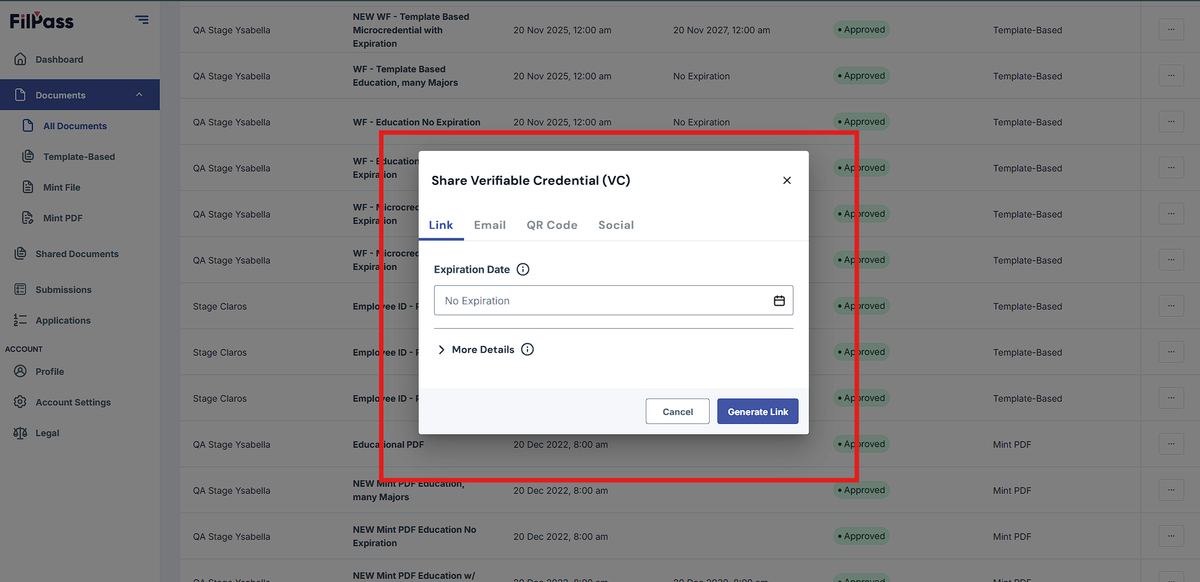Click the info icon next to More Details
The width and height of the screenshot is (1200, 582).
[527, 350]
